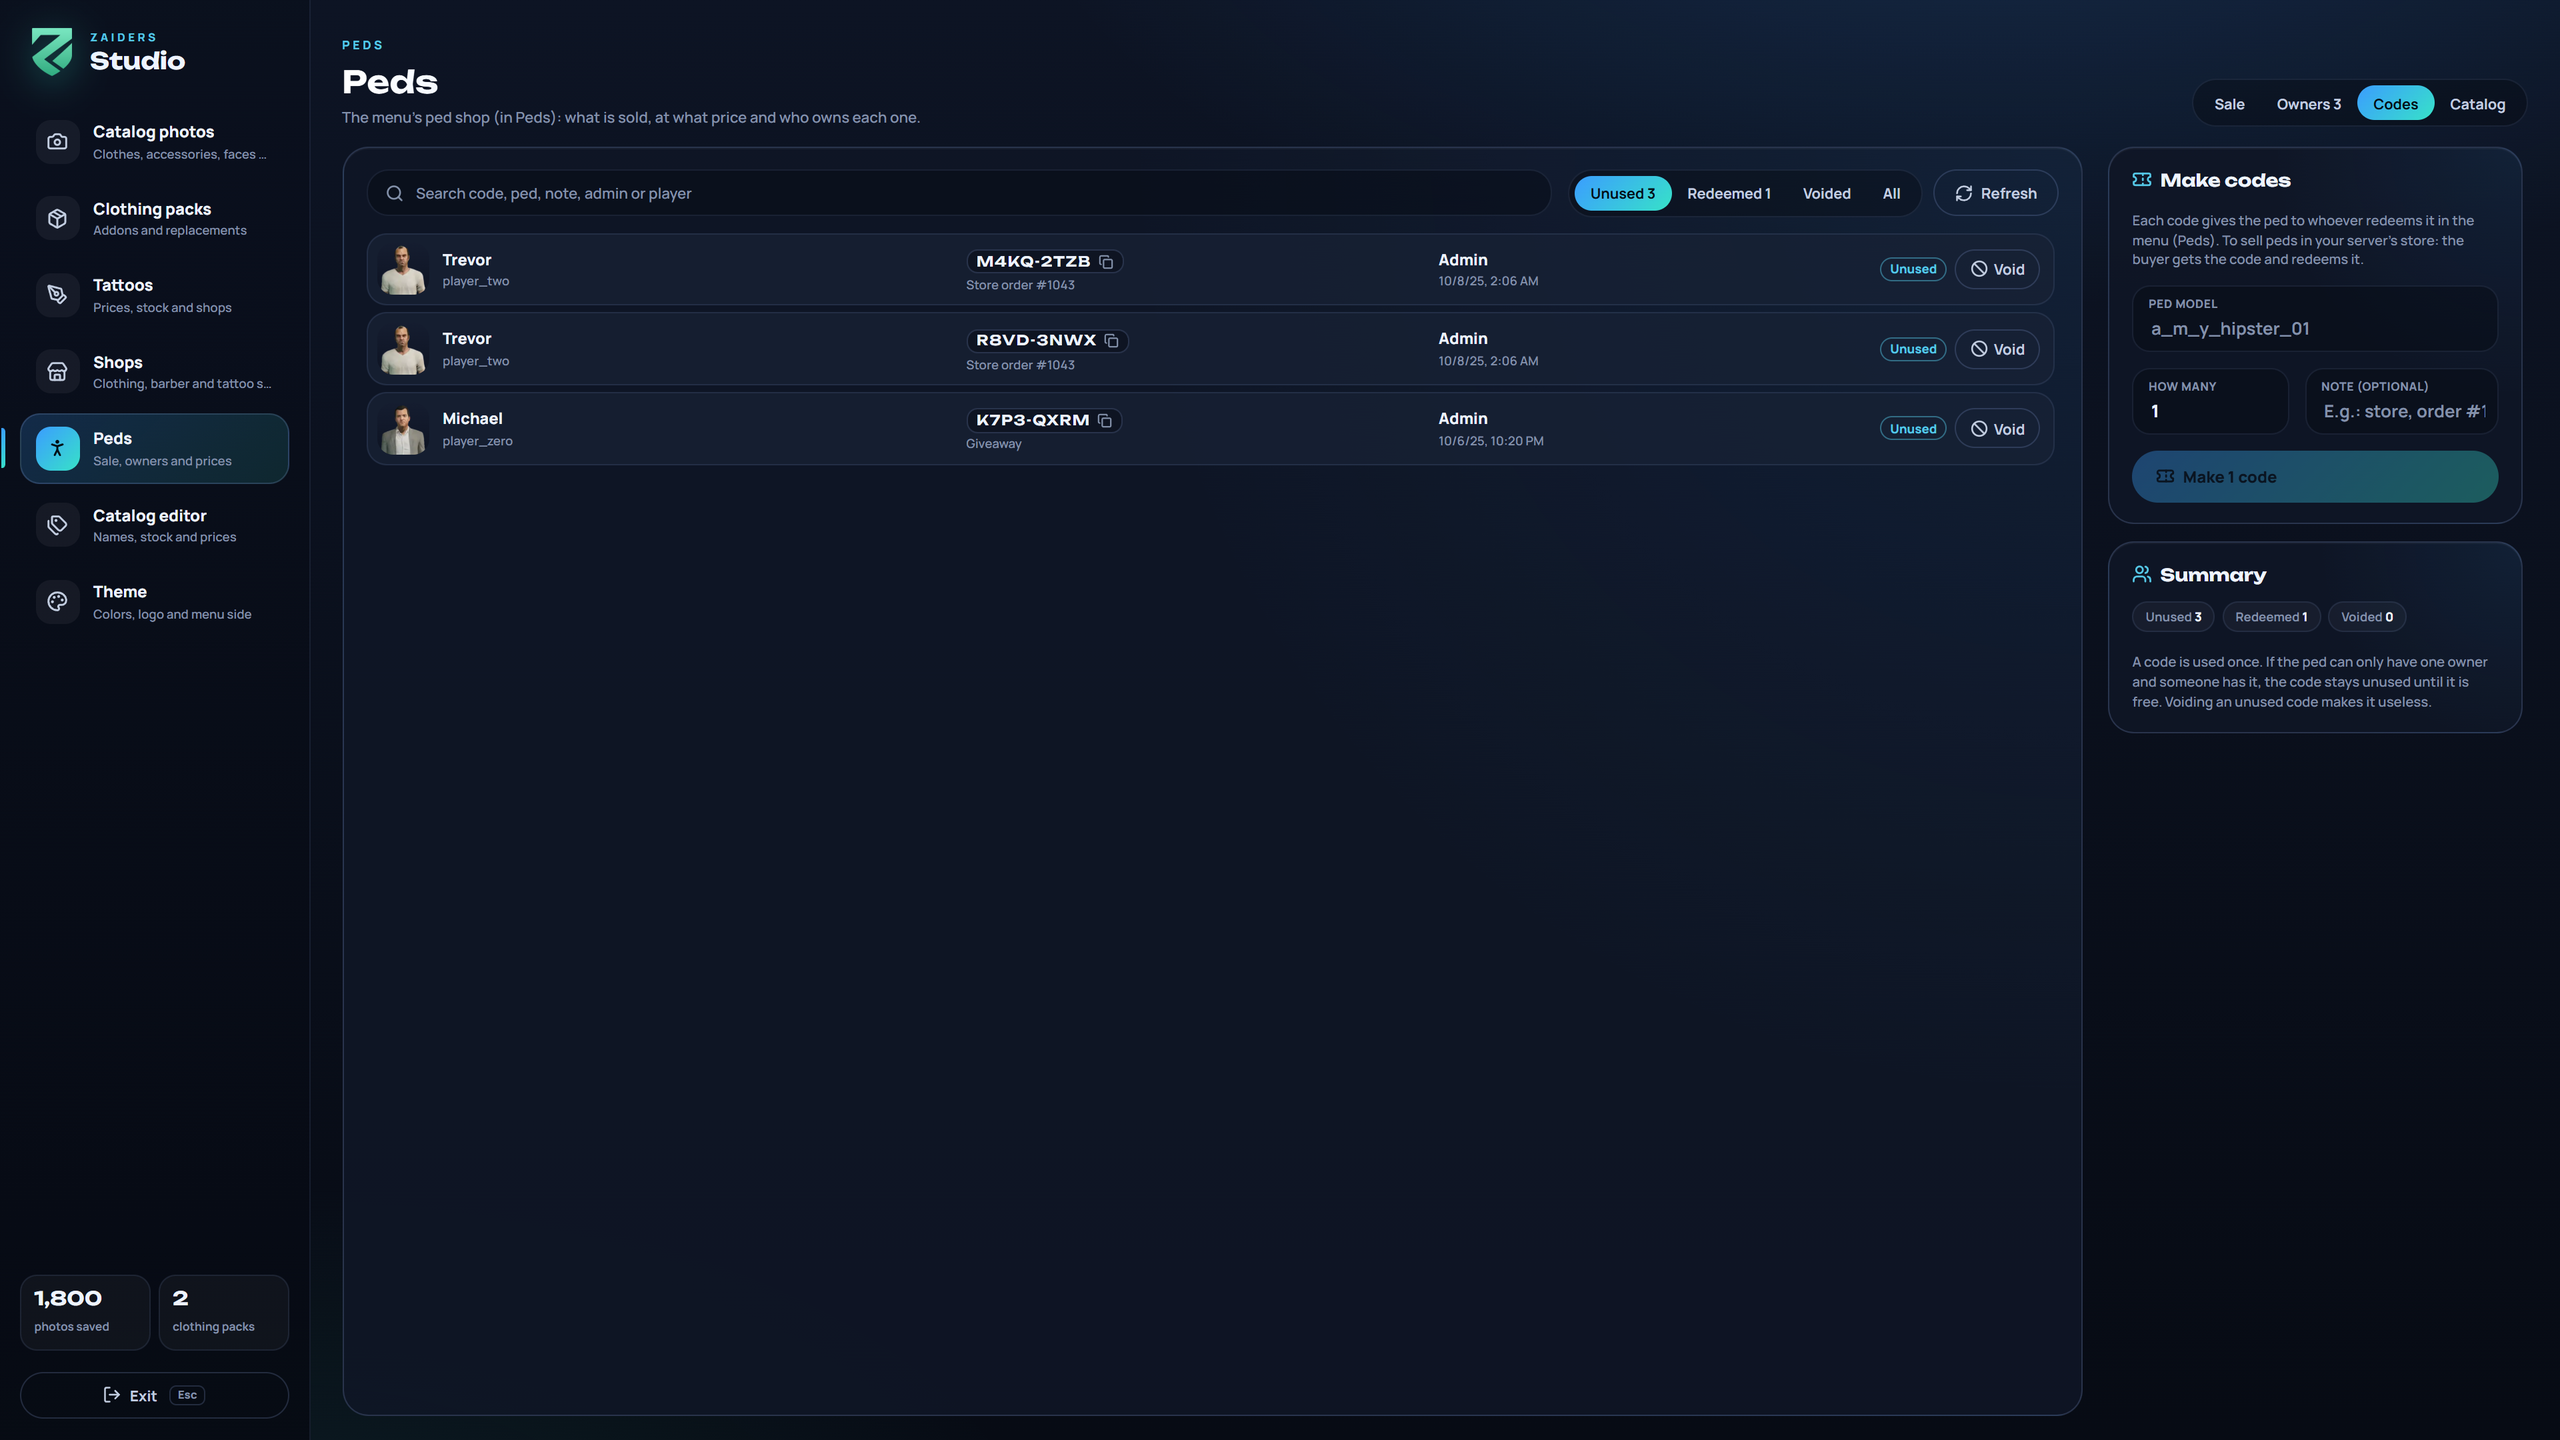2560x1440 pixels.
Task: Void Michael's code K7P3-QXRM
Action: point(1997,429)
